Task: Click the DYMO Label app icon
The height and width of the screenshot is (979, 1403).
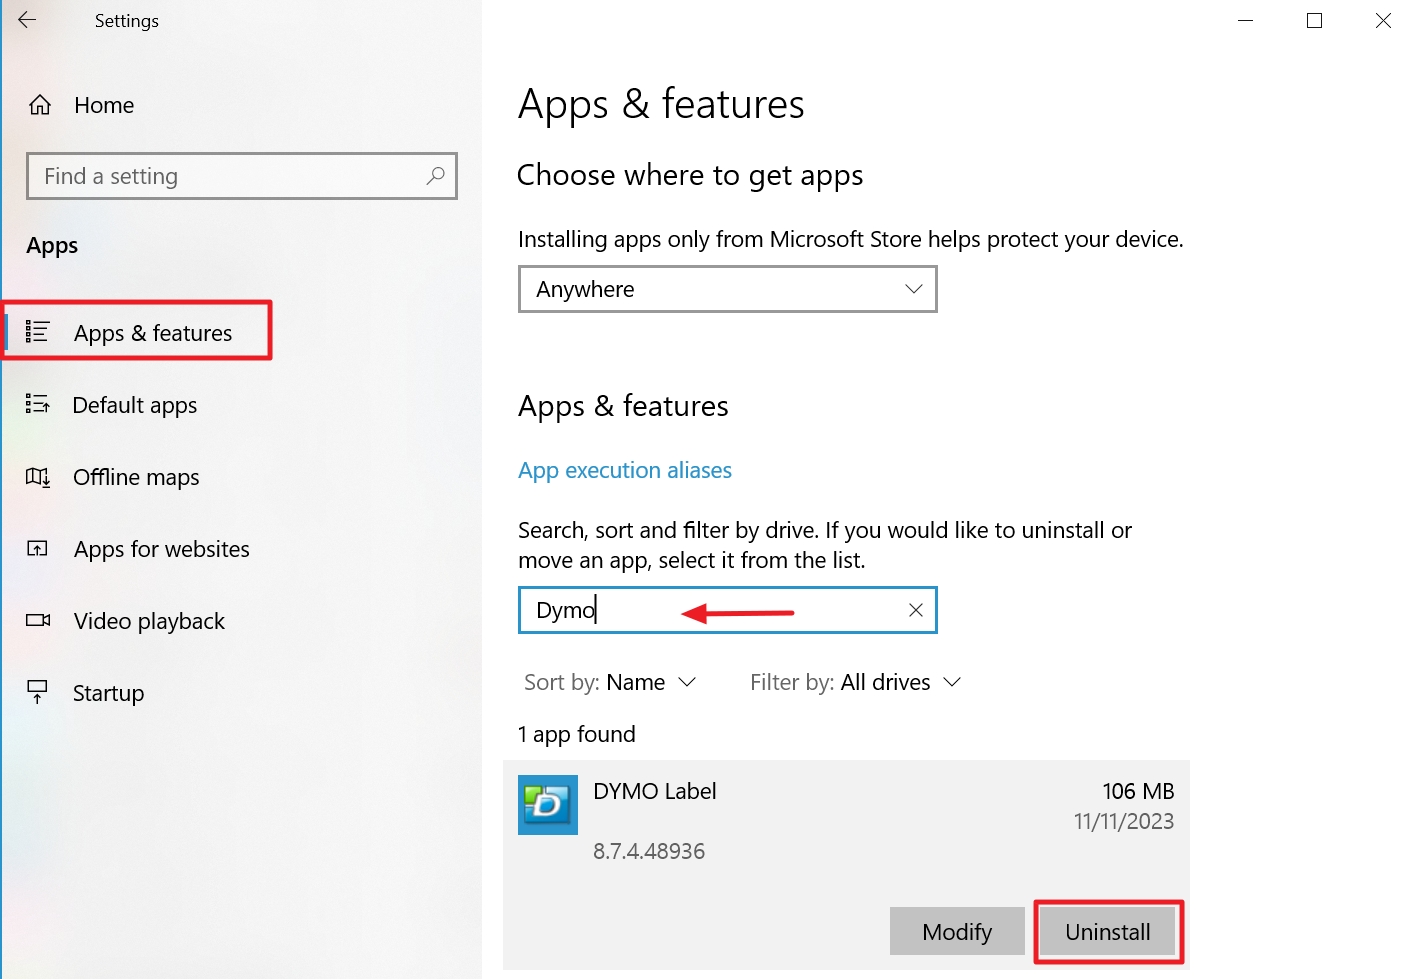Action: [x=548, y=805]
